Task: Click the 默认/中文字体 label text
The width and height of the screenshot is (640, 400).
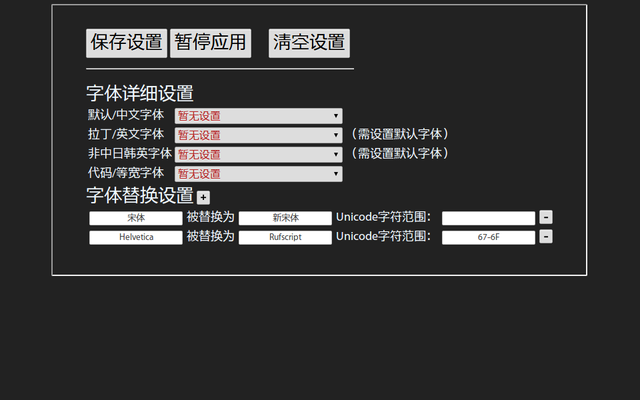Action: point(126,115)
